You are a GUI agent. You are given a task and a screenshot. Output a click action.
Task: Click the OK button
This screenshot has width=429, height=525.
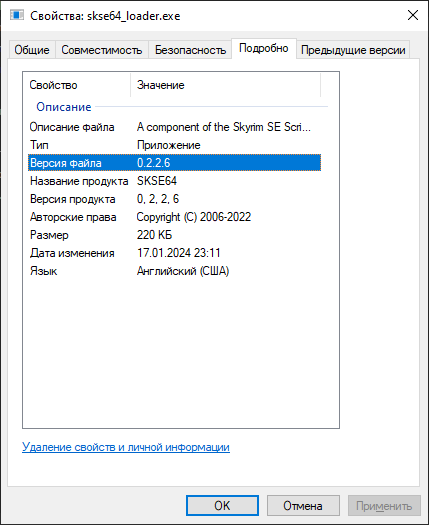[x=222, y=506]
